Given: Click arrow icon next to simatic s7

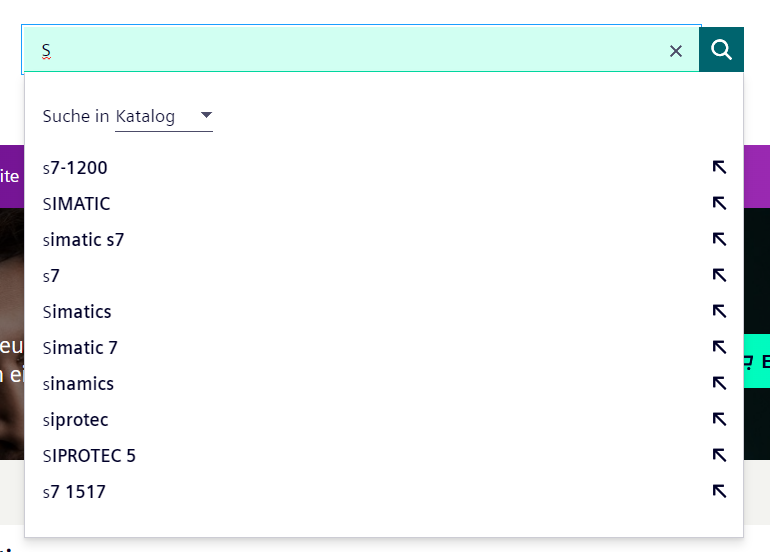Looking at the screenshot, I should pos(719,240).
